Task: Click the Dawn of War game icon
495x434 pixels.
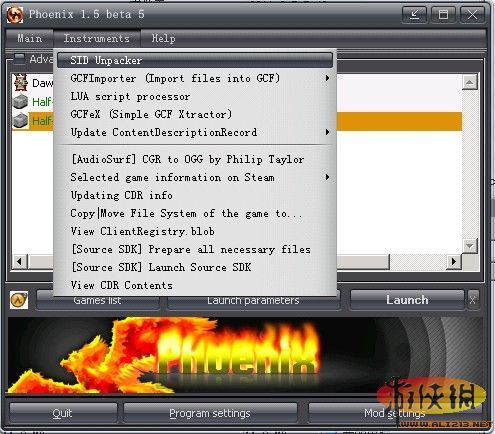Action: pos(20,83)
